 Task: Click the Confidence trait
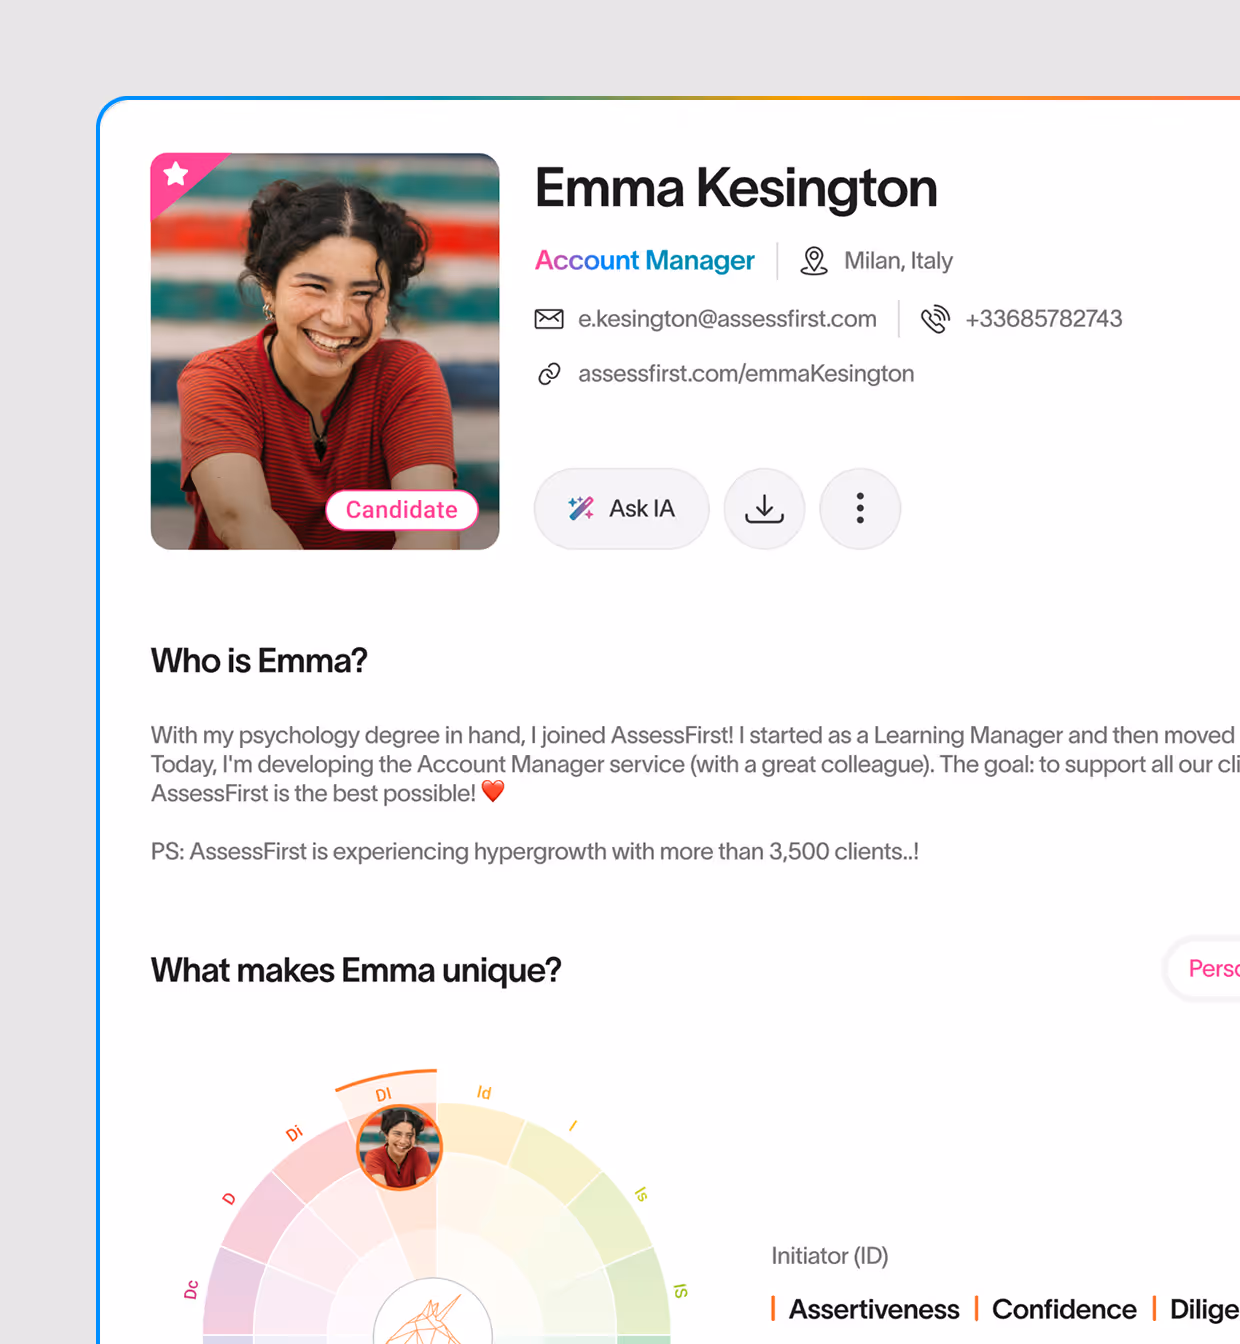(1064, 1310)
